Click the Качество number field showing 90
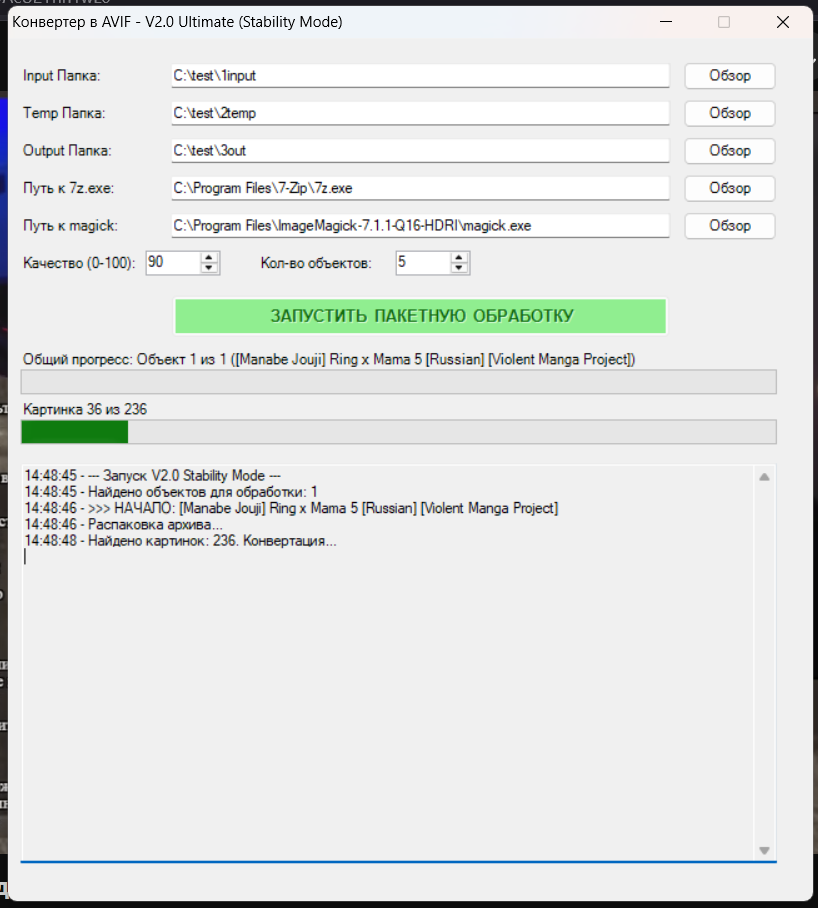 pyautogui.click(x=172, y=263)
